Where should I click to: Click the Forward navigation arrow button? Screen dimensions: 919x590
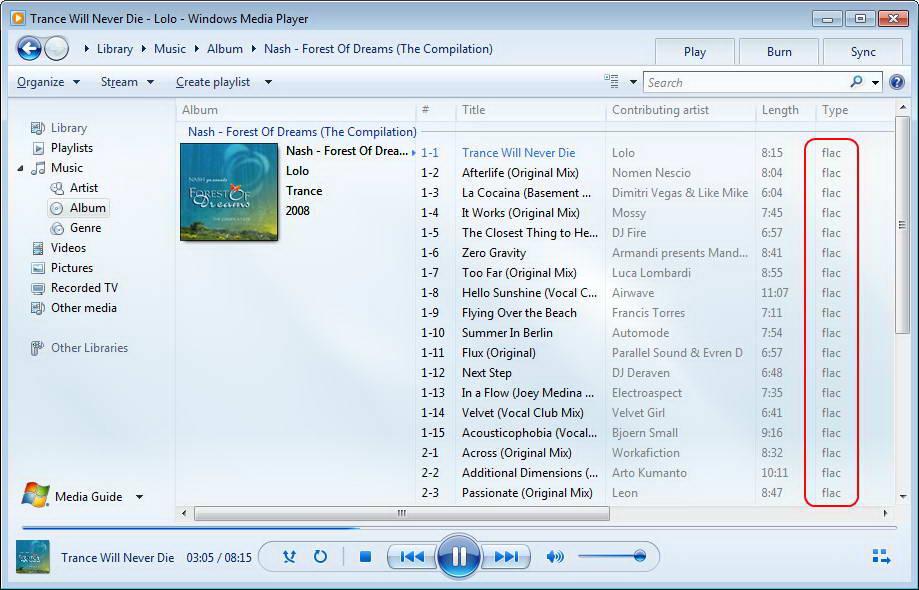pos(57,49)
